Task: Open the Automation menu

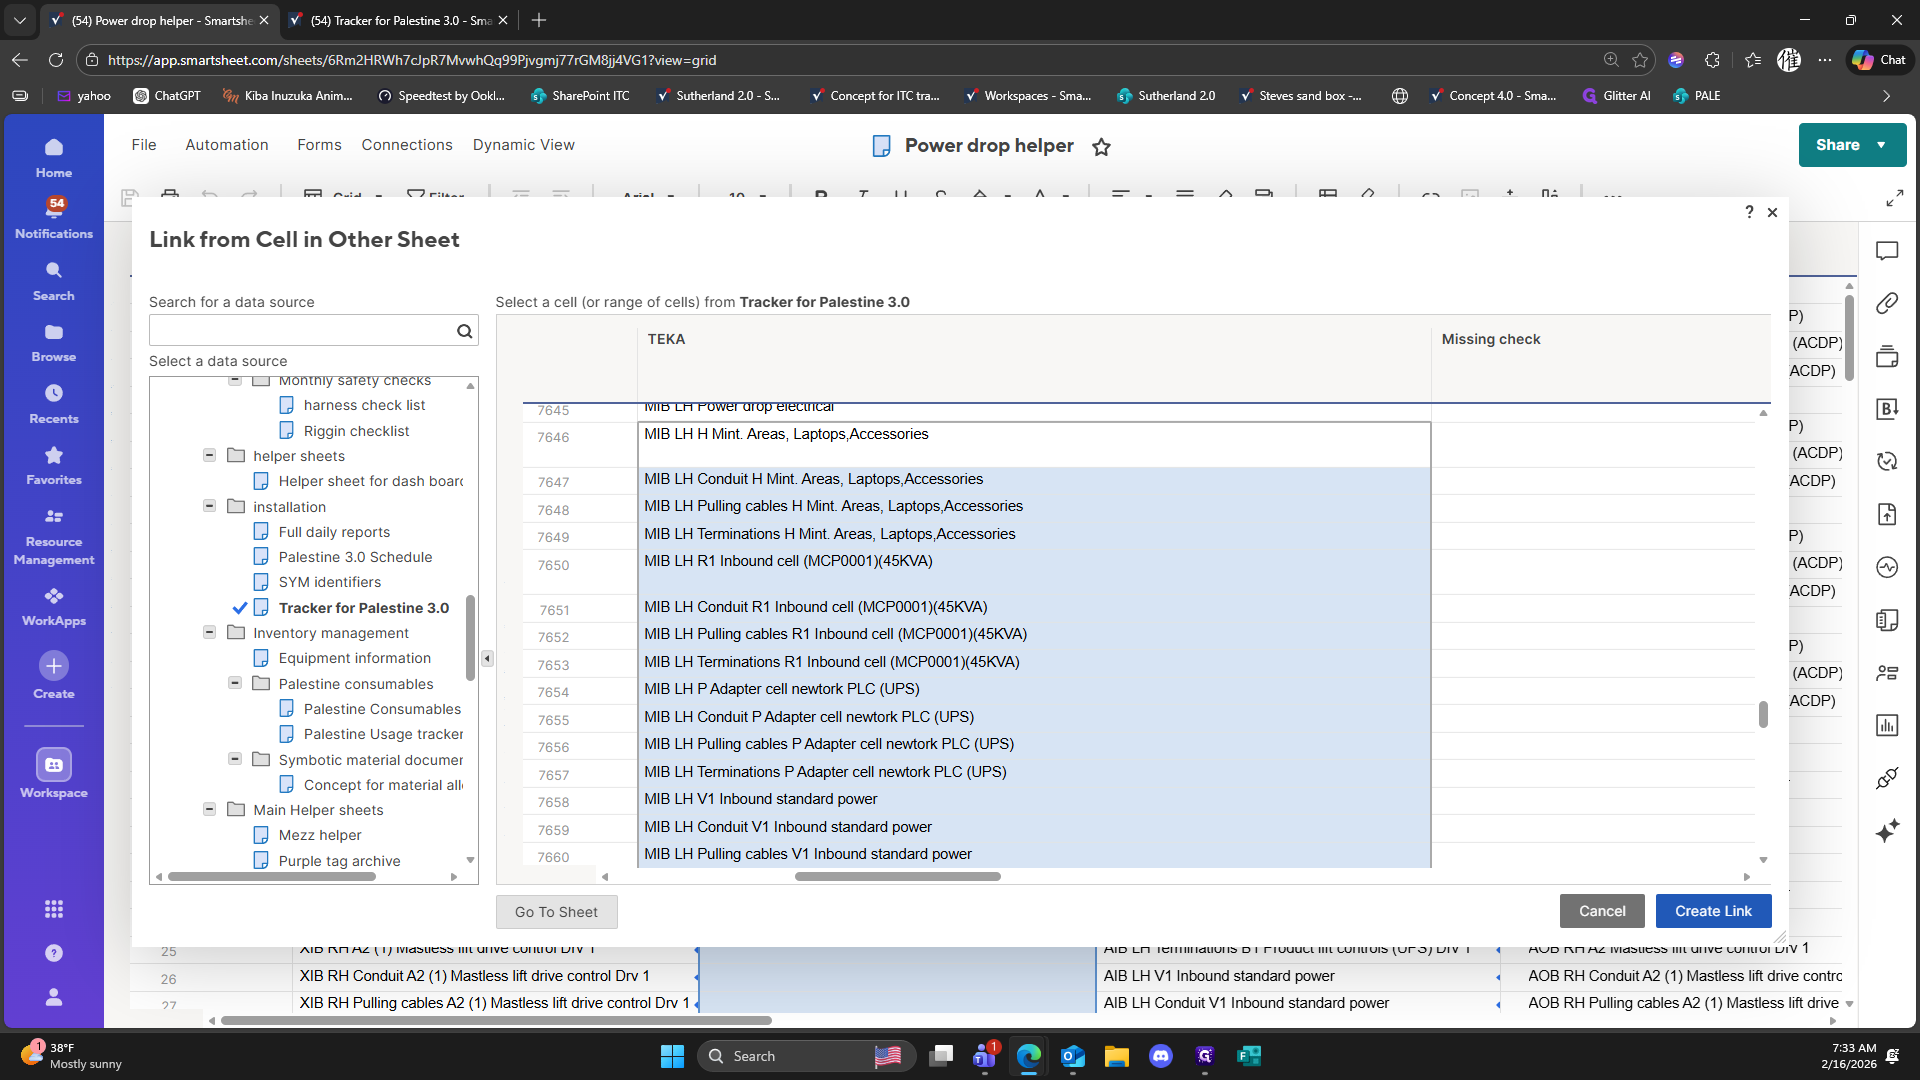Action: (227, 145)
